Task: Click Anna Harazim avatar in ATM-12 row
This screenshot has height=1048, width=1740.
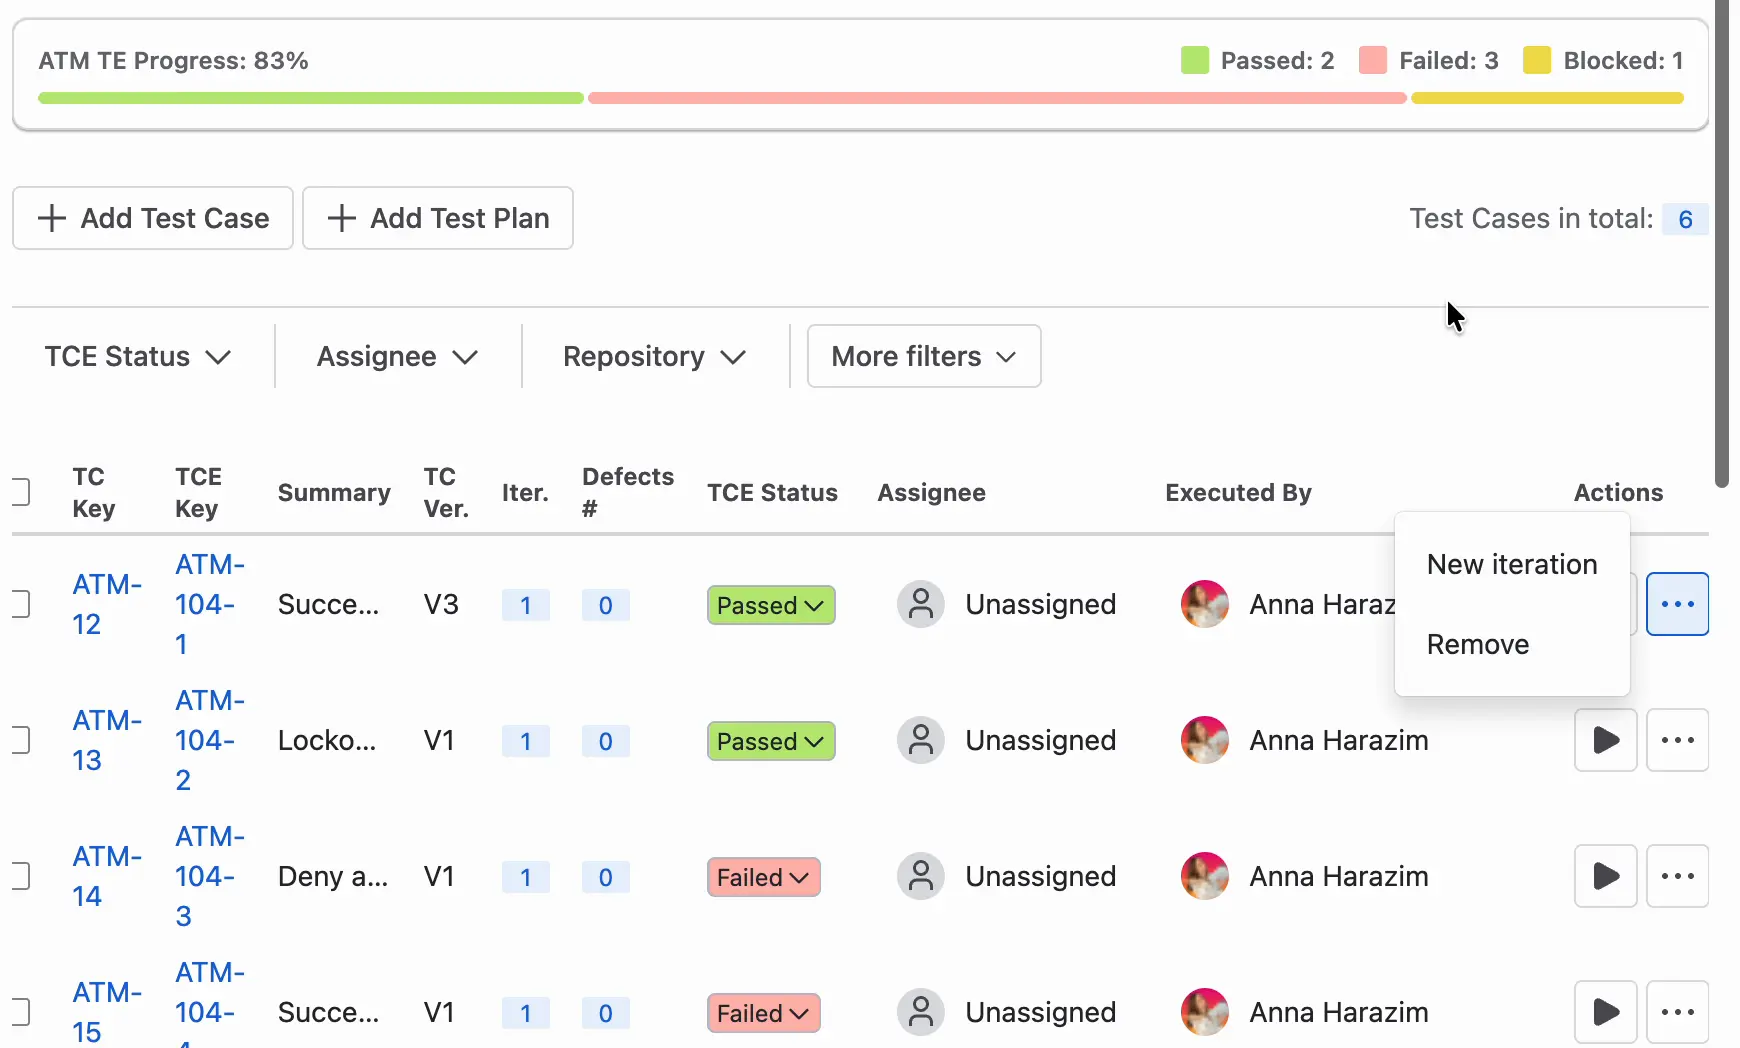Action: click(1205, 604)
